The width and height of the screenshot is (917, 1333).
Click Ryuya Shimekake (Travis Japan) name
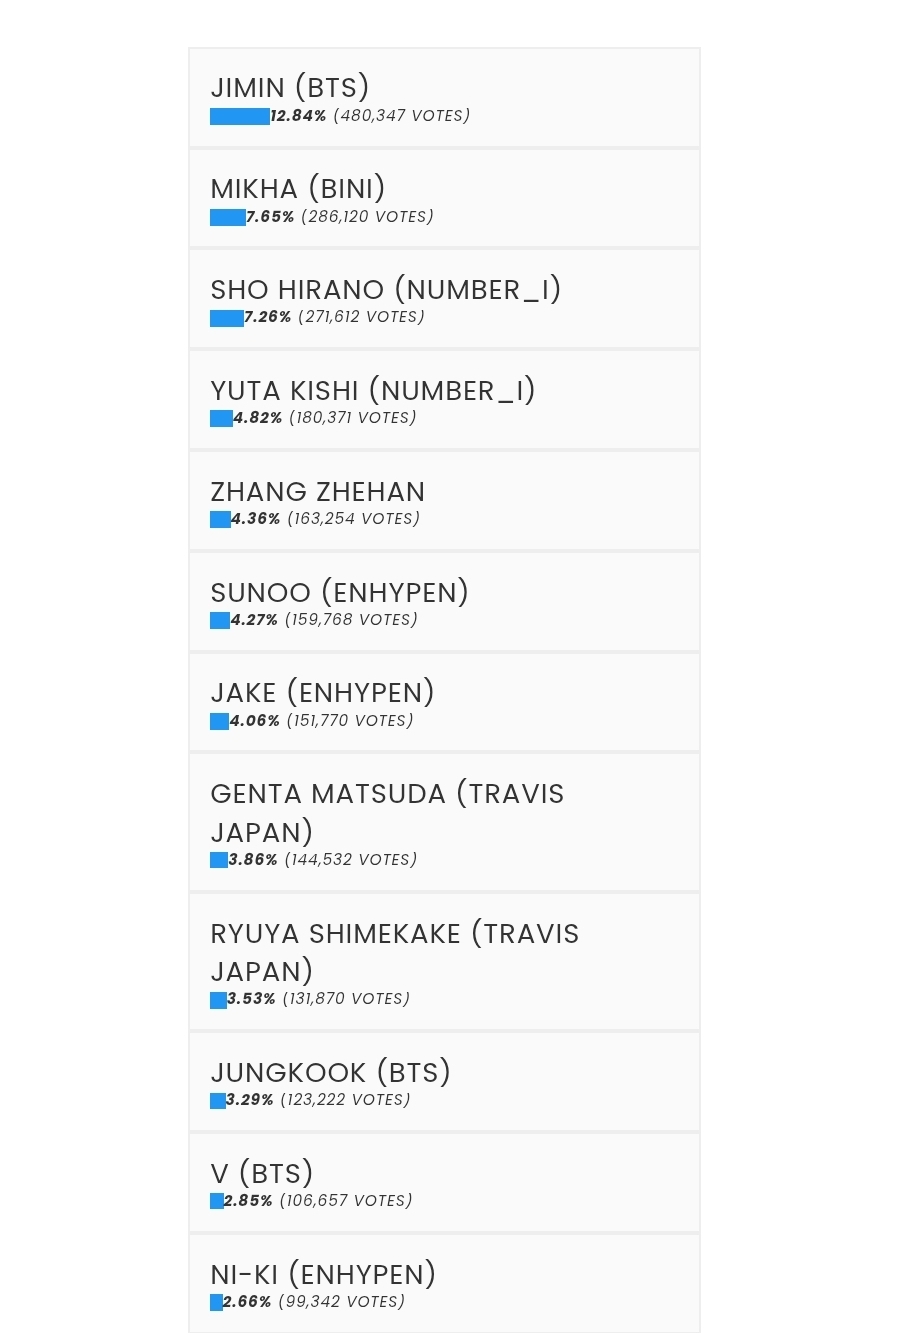point(394,952)
